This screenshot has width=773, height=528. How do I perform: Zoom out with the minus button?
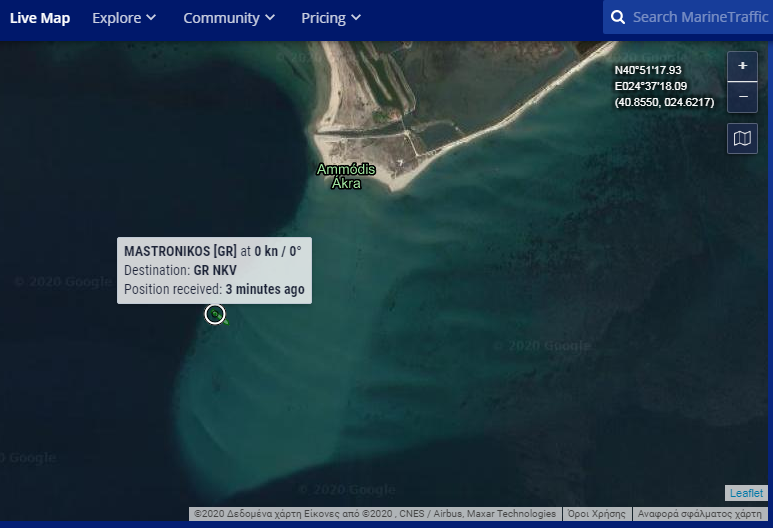tap(742, 97)
